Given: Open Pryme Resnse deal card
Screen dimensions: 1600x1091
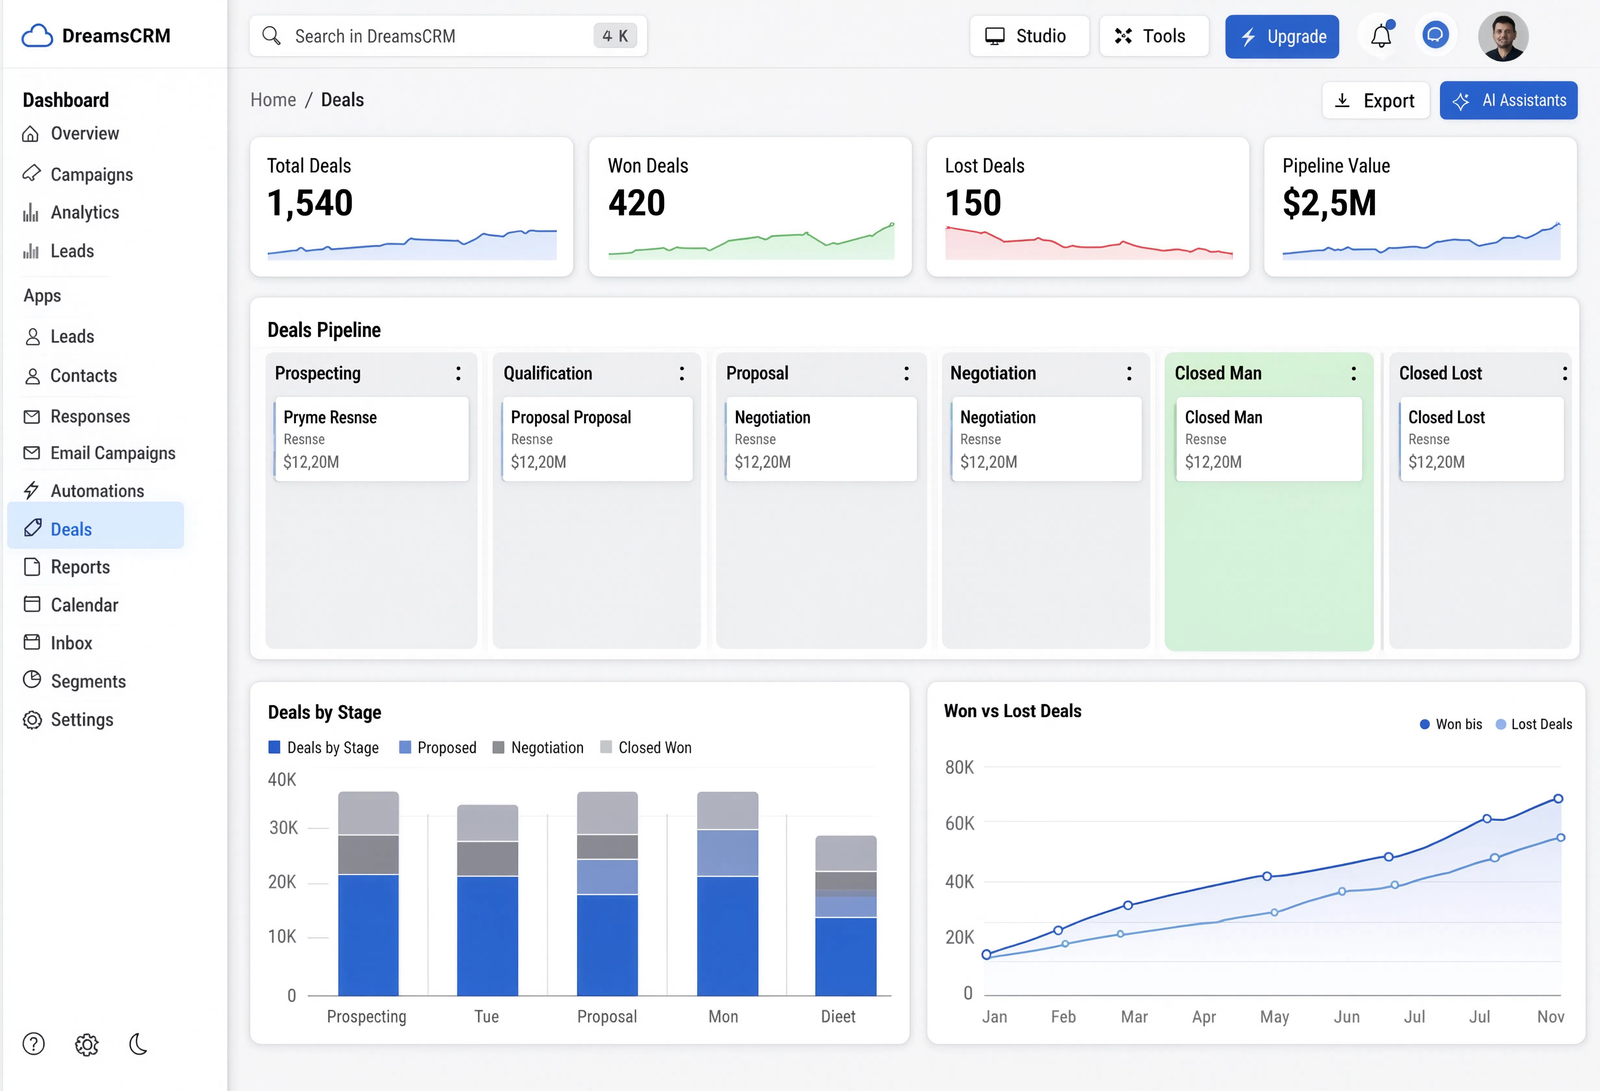Looking at the screenshot, I should tap(371, 439).
